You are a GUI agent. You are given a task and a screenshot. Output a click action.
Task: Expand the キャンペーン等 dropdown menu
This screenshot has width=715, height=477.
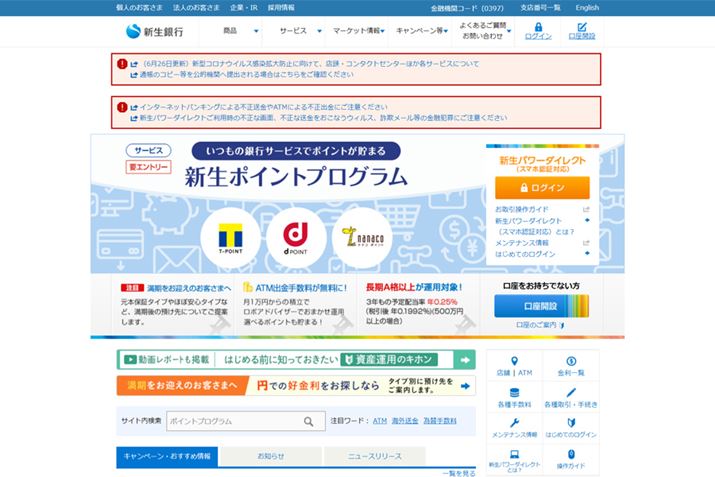point(422,31)
